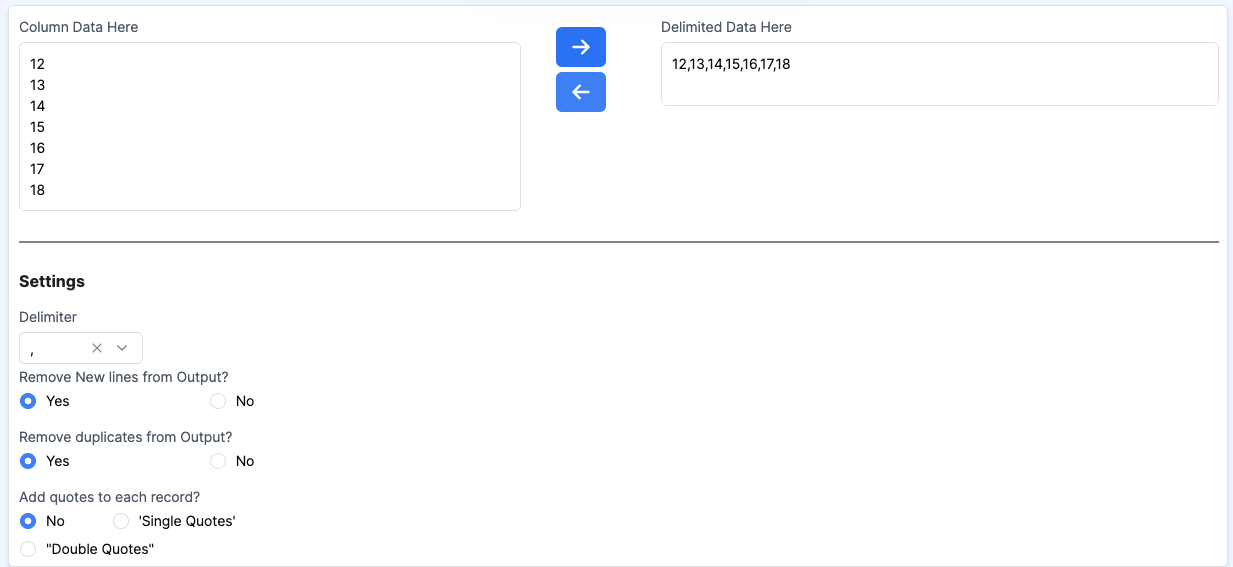Clear the delimiter selection with X icon
1233x567 pixels.
97,348
